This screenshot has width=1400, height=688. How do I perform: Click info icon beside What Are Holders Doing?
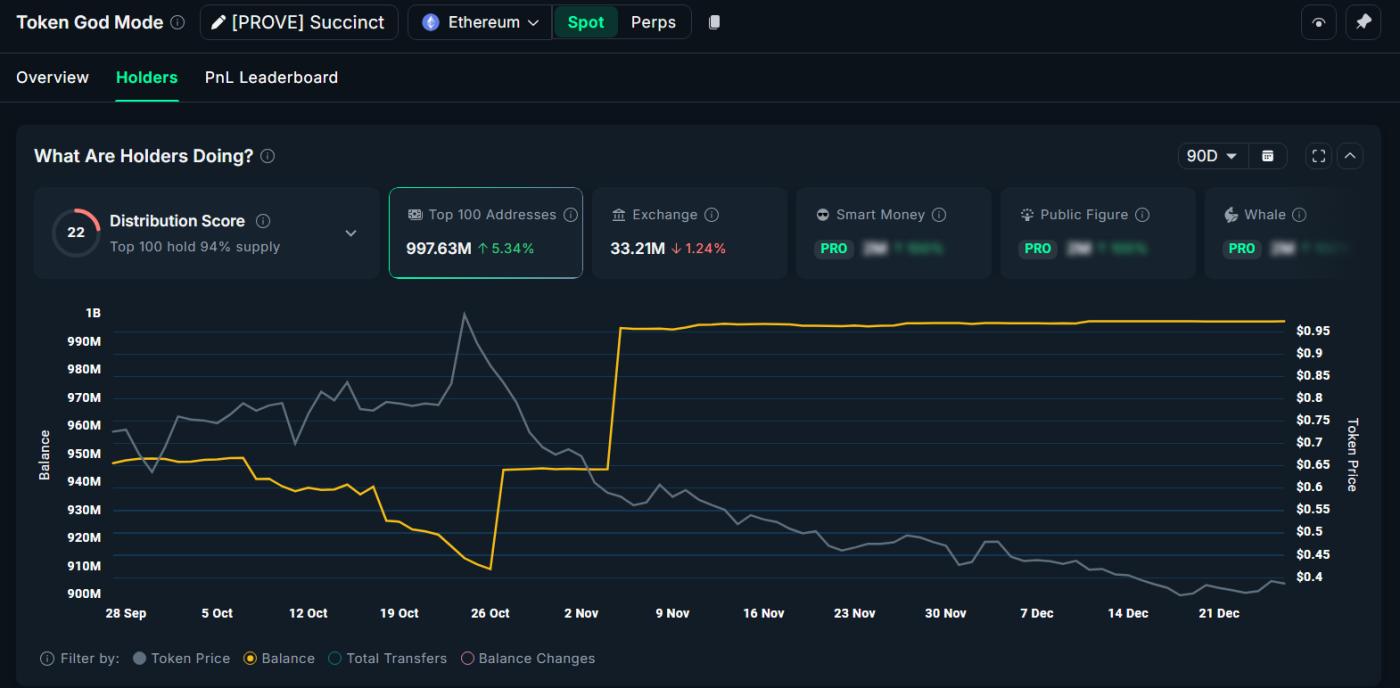268,156
